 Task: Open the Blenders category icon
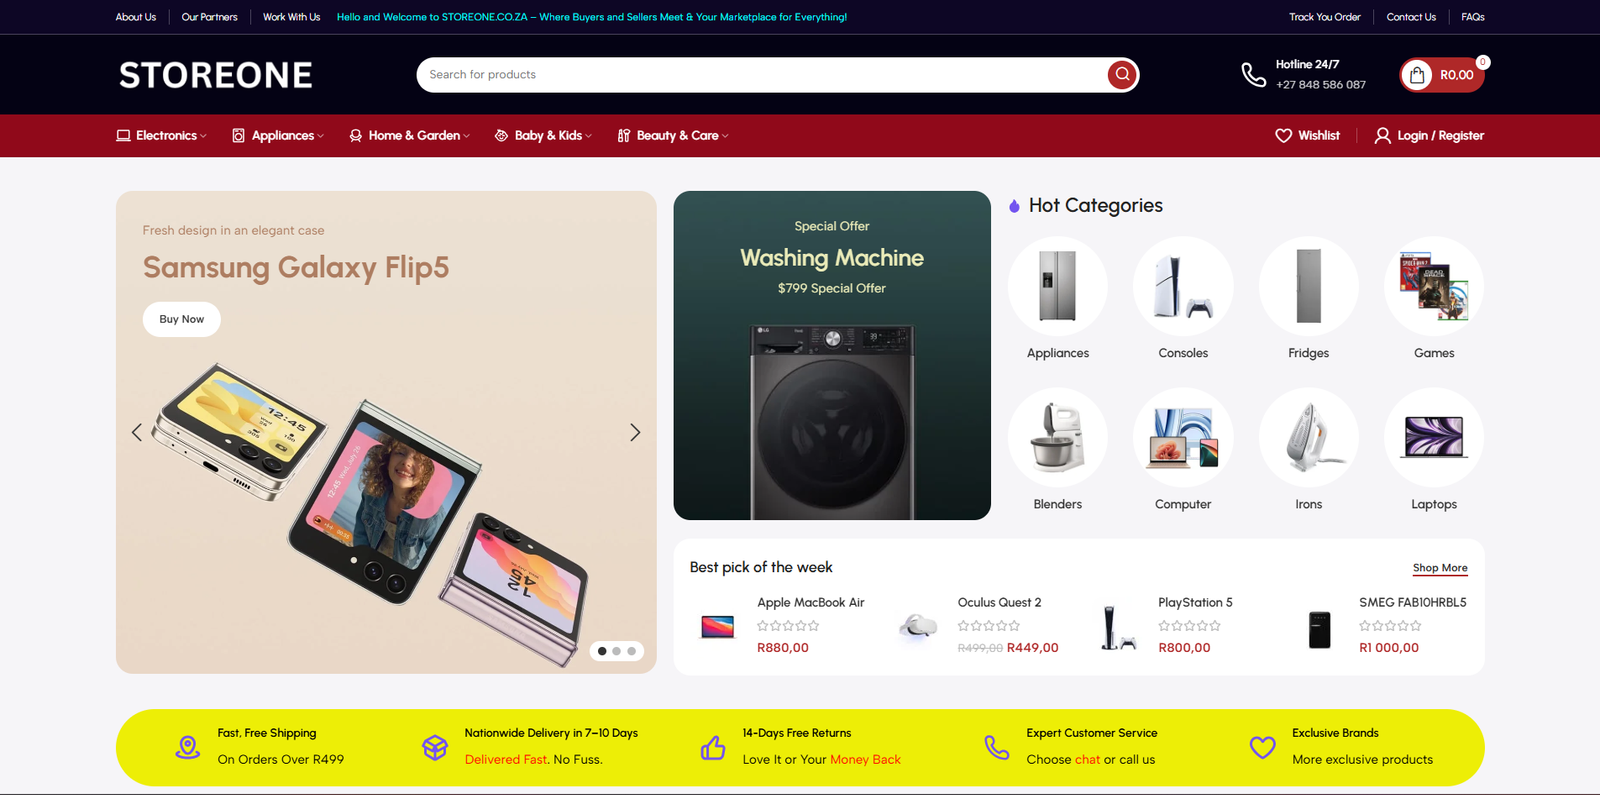tap(1058, 437)
